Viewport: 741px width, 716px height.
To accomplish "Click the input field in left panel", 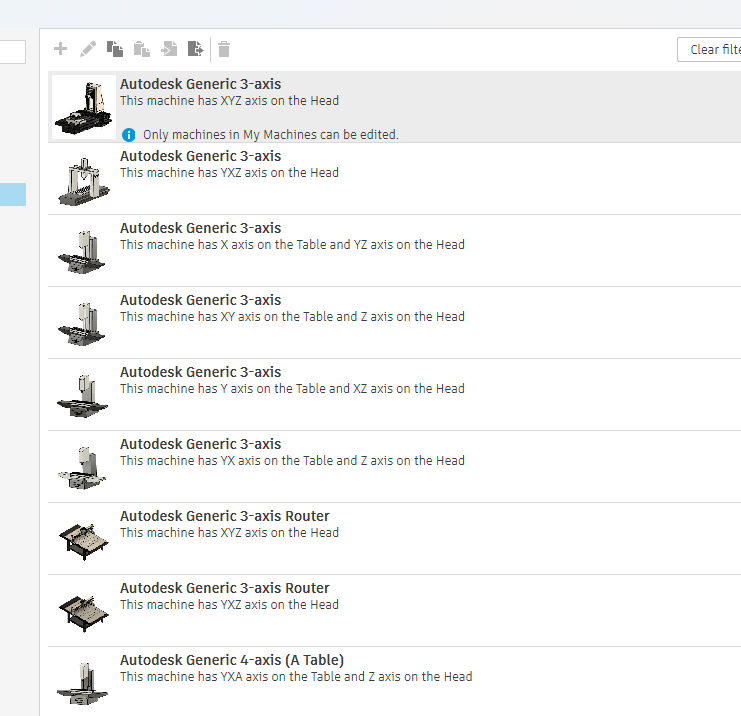I will [x=13, y=52].
